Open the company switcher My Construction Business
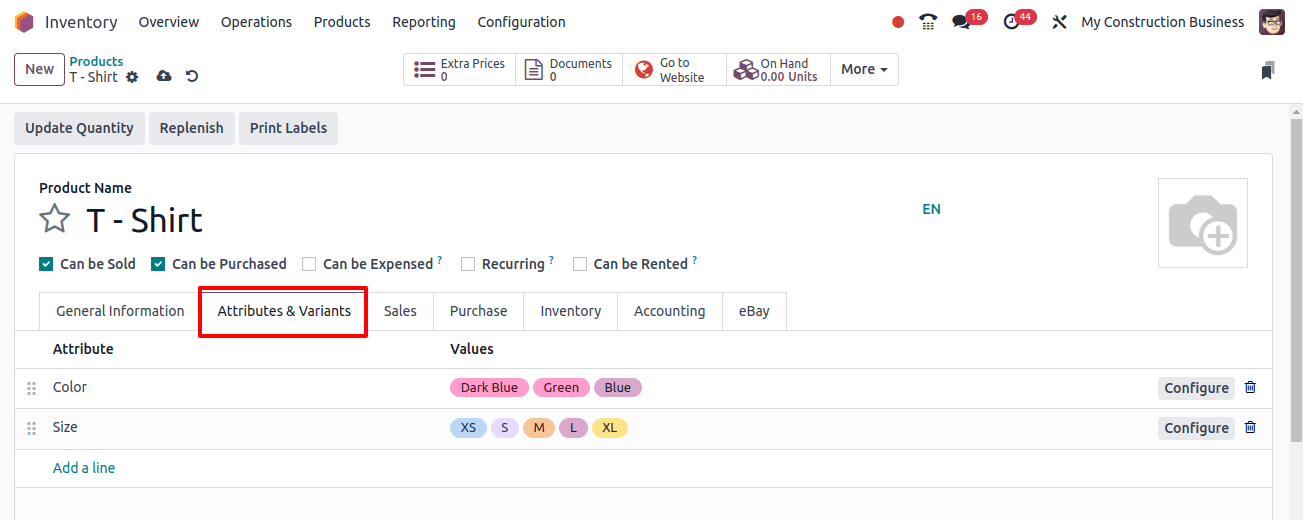The width and height of the screenshot is (1303, 520). tap(1163, 22)
